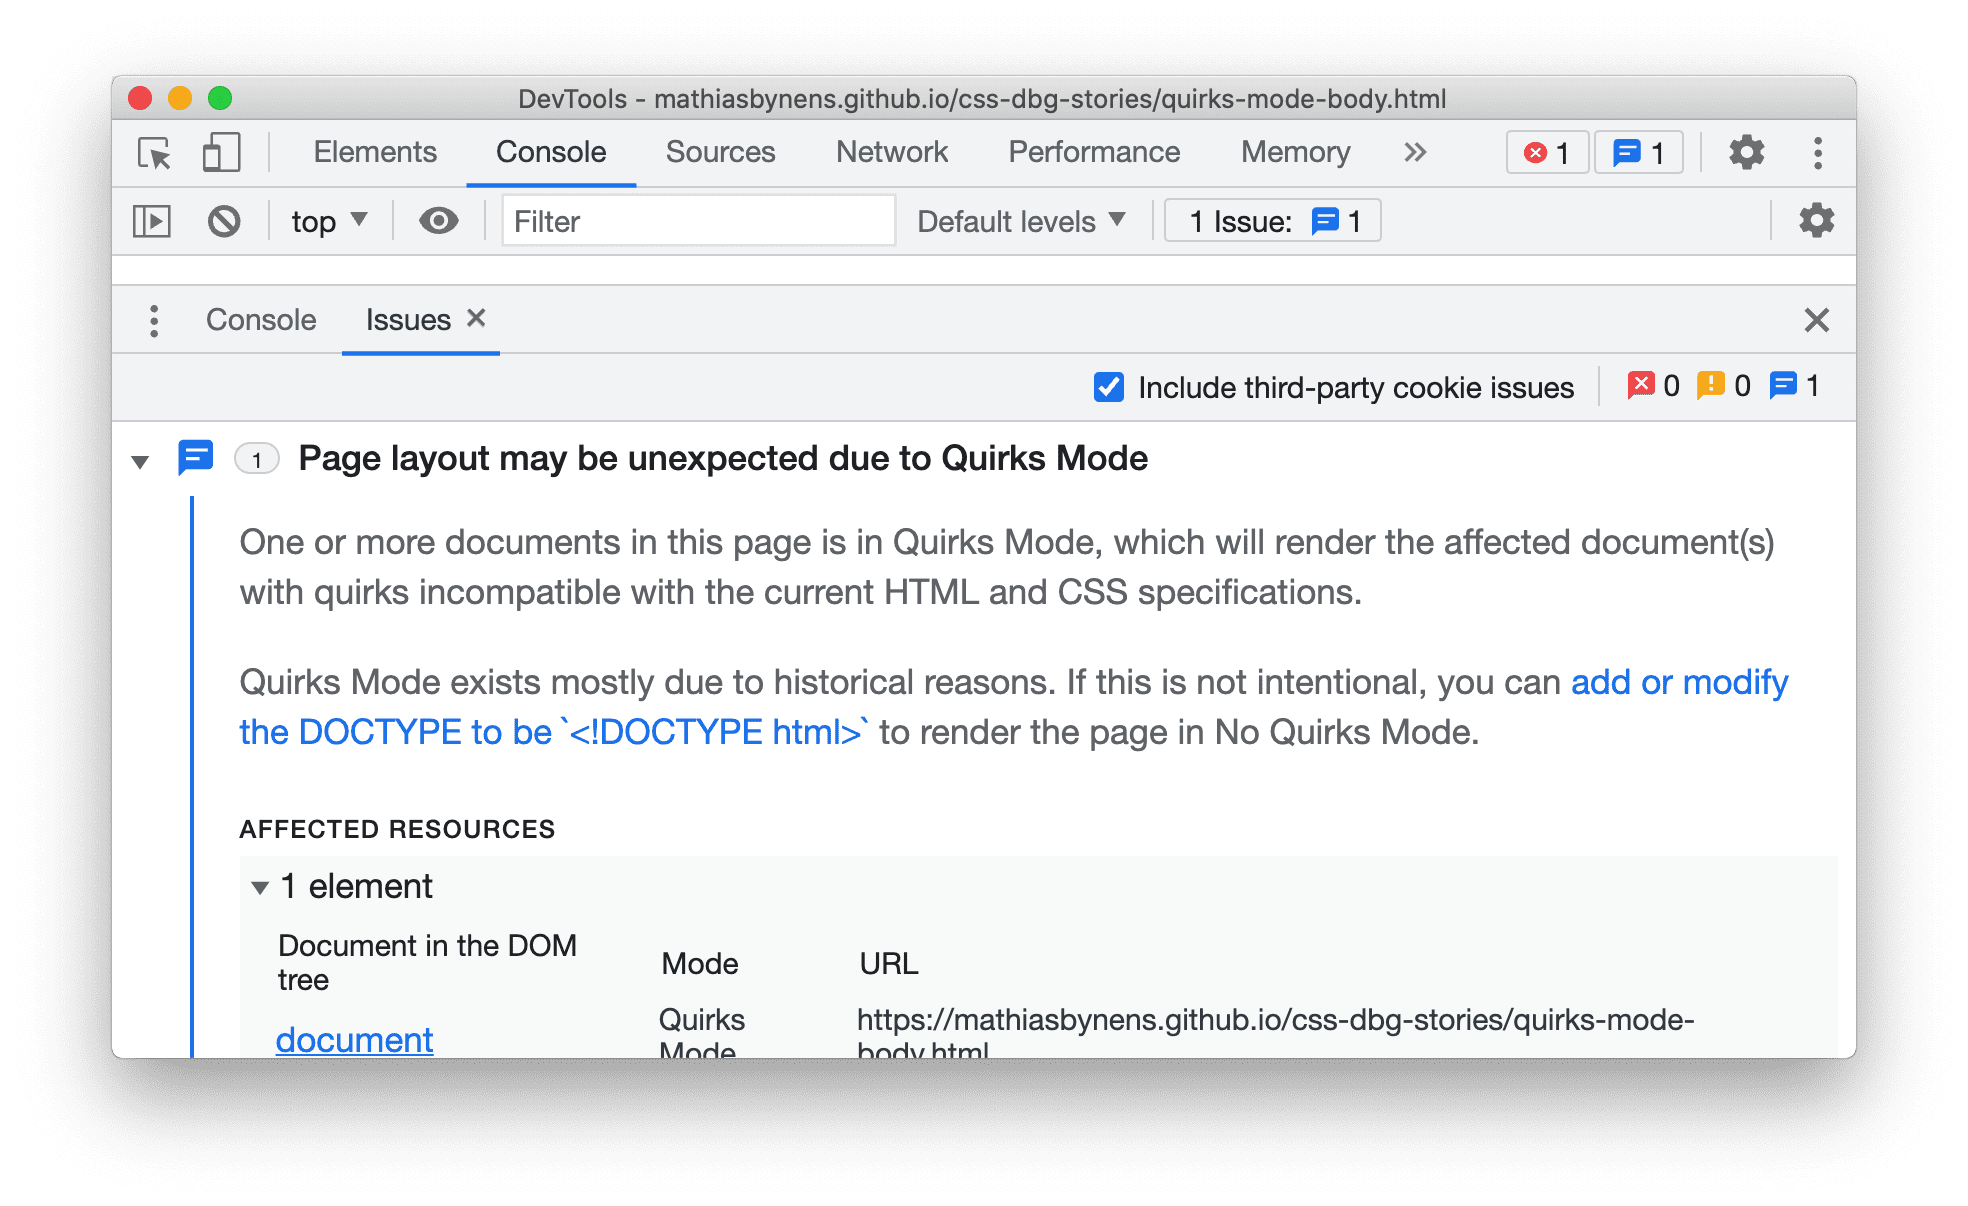Click the filter input field

[x=689, y=219]
